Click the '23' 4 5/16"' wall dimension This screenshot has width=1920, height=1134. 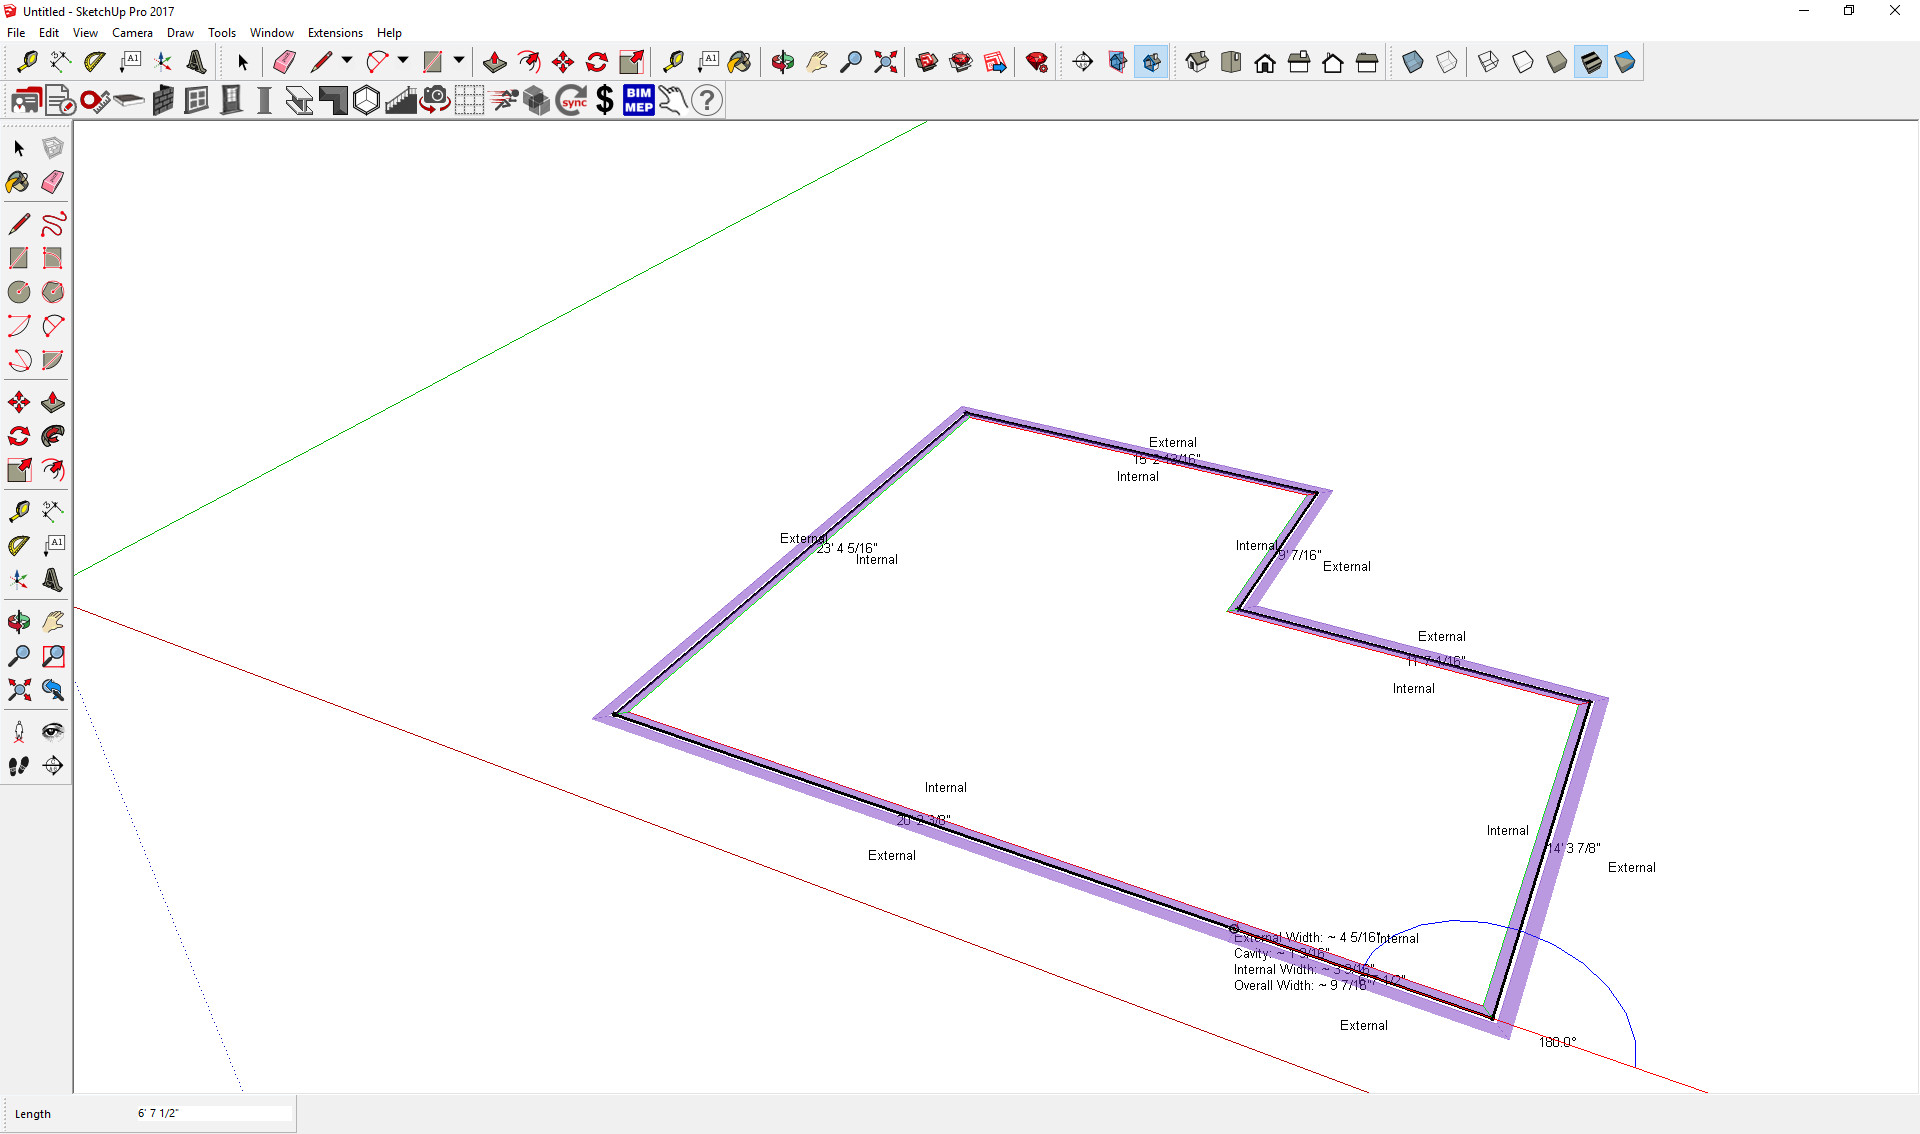(x=847, y=548)
